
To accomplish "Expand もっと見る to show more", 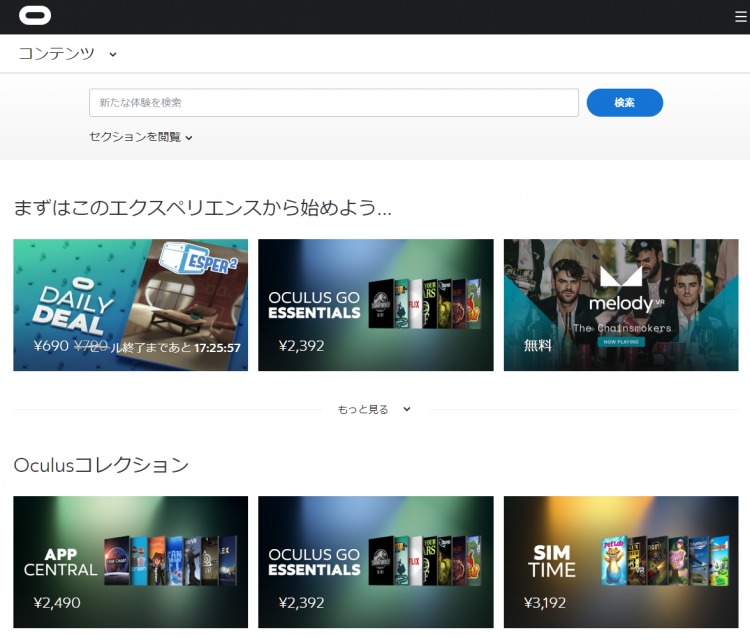I will (x=374, y=409).
